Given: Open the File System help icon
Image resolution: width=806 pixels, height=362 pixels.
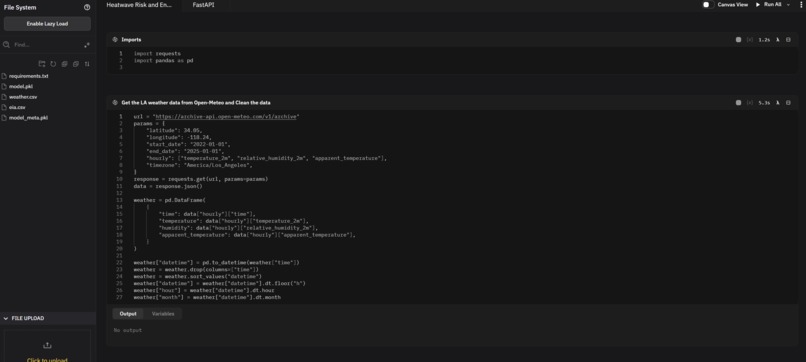Looking at the screenshot, I should 87,7.
